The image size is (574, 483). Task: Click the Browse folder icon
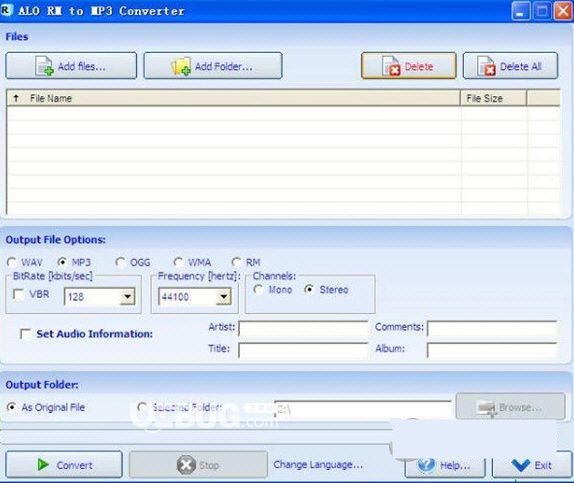click(x=486, y=408)
